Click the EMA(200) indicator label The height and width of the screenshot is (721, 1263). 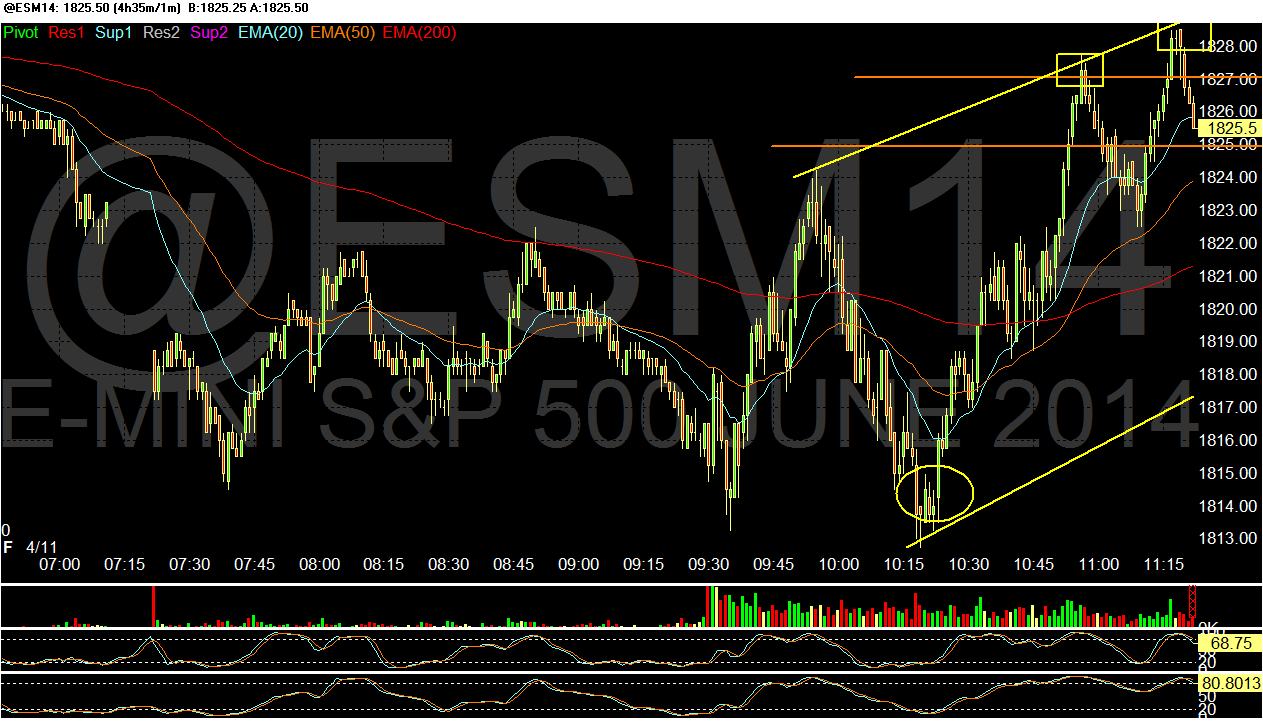pyautogui.click(x=420, y=32)
